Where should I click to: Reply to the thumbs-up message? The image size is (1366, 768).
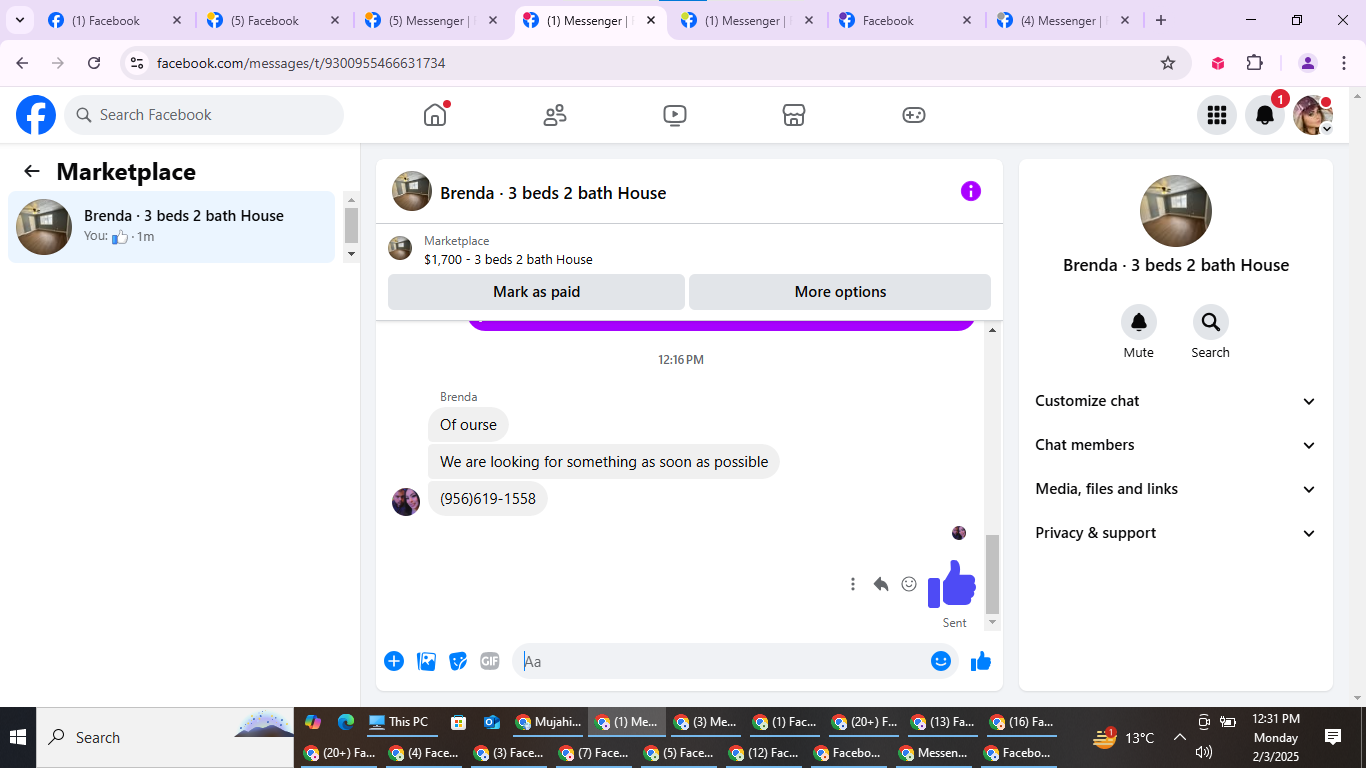881,584
